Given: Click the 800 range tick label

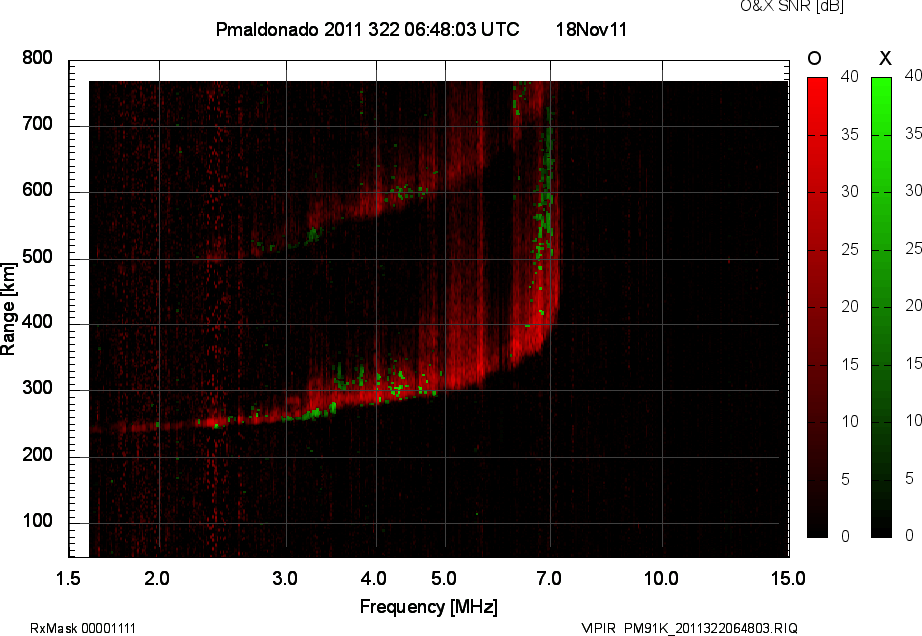Looking at the screenshot, I should click(x=37, y=58).
